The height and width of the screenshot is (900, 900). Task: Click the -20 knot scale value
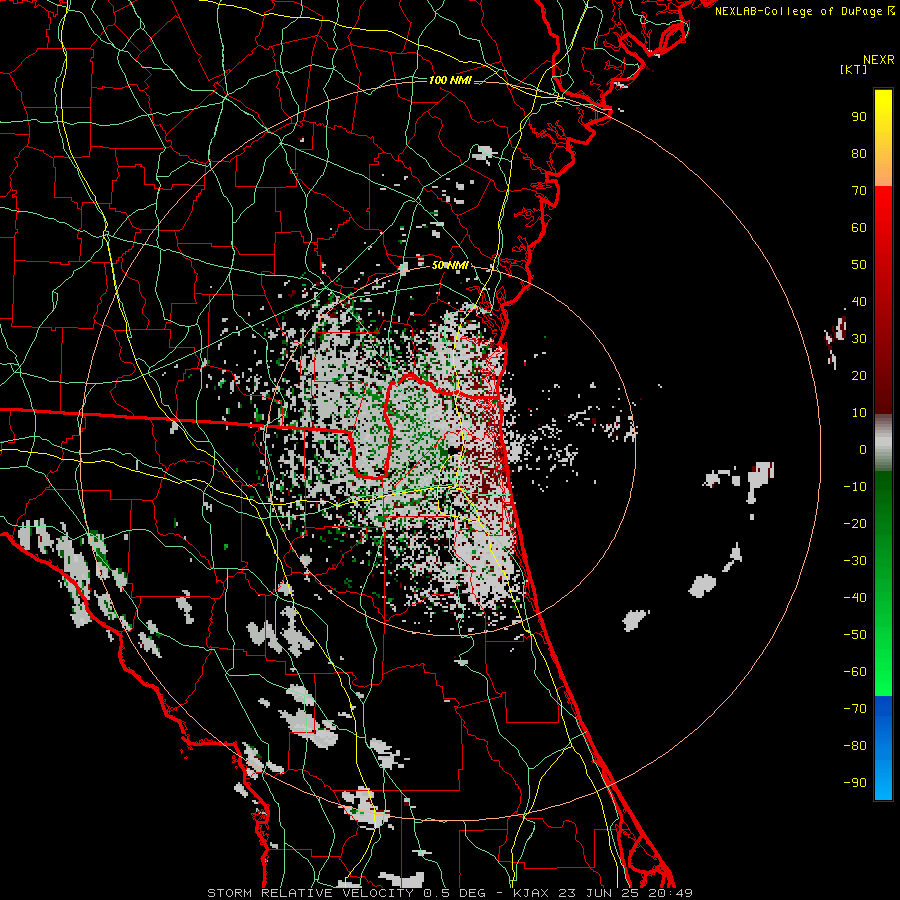855,523
